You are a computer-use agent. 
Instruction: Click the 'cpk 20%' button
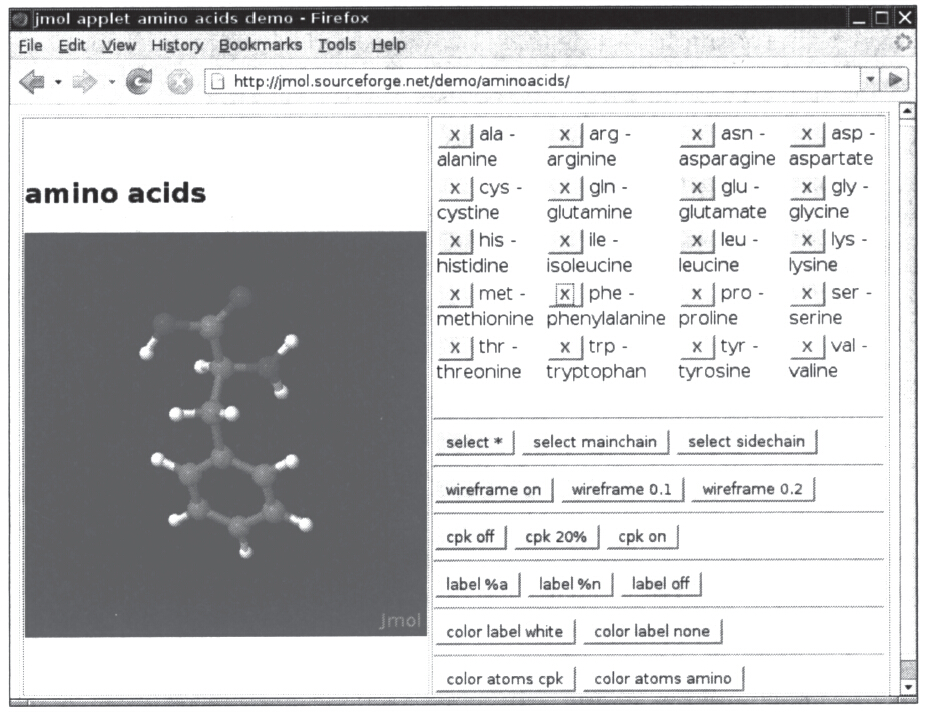click(556, 537)
